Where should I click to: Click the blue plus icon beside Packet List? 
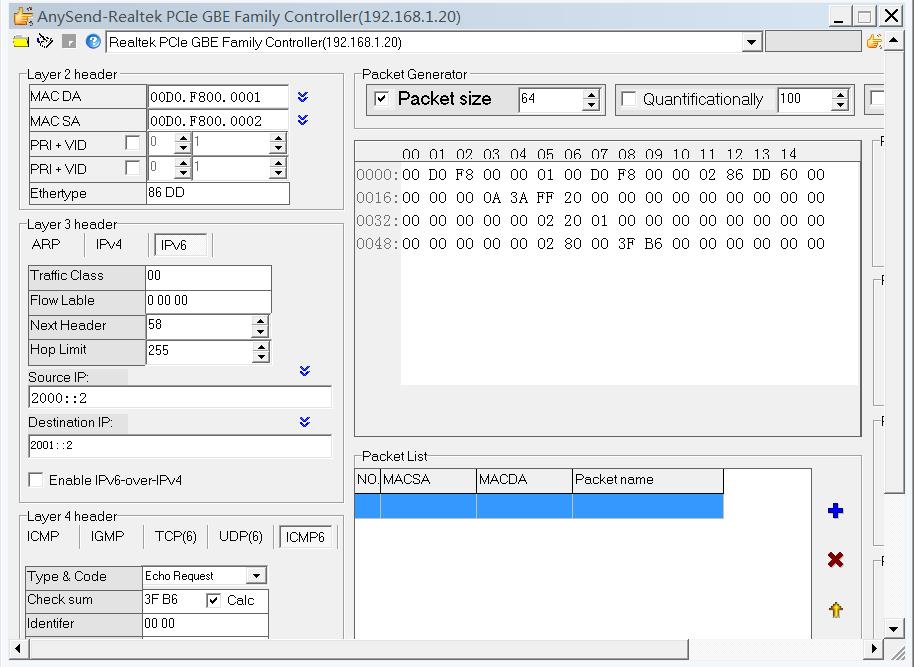(x=836, y=511)
